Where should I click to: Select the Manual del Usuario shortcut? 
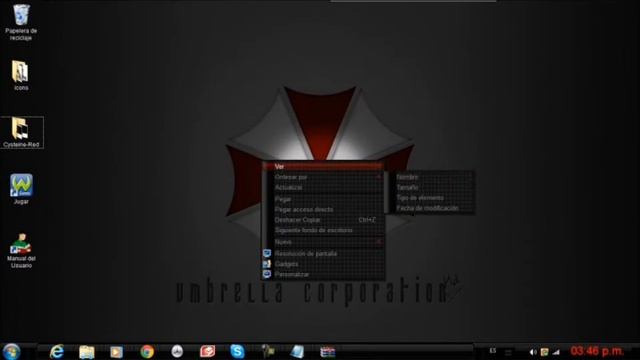(21, 251)
